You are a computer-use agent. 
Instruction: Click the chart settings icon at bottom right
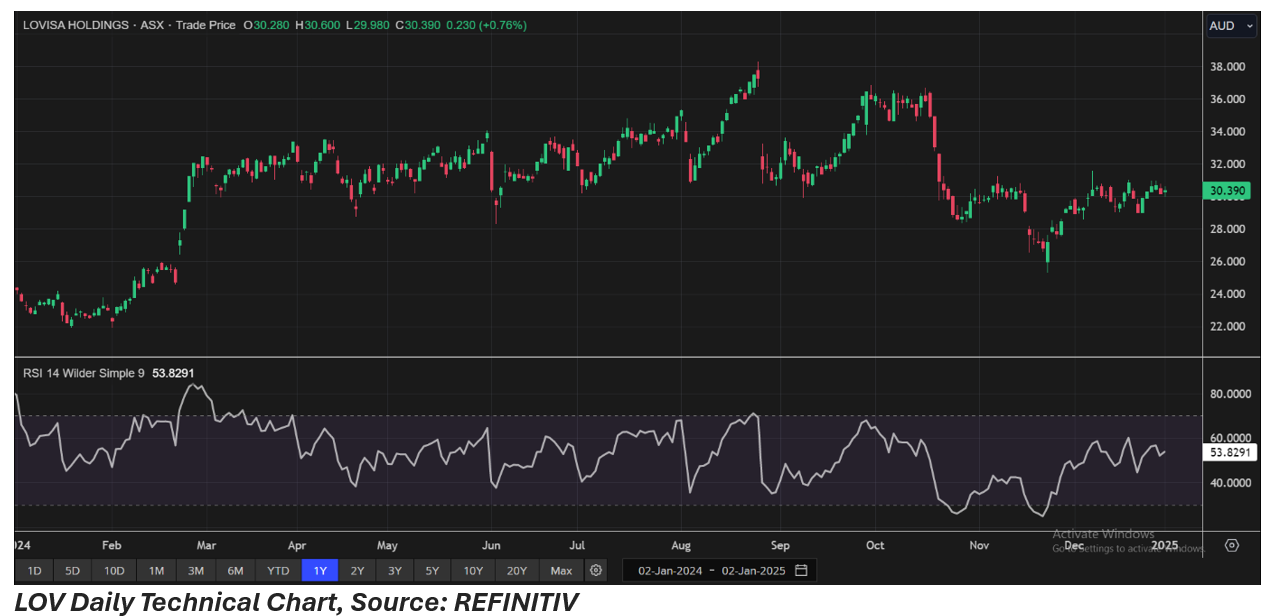(x=1232, y=546)
